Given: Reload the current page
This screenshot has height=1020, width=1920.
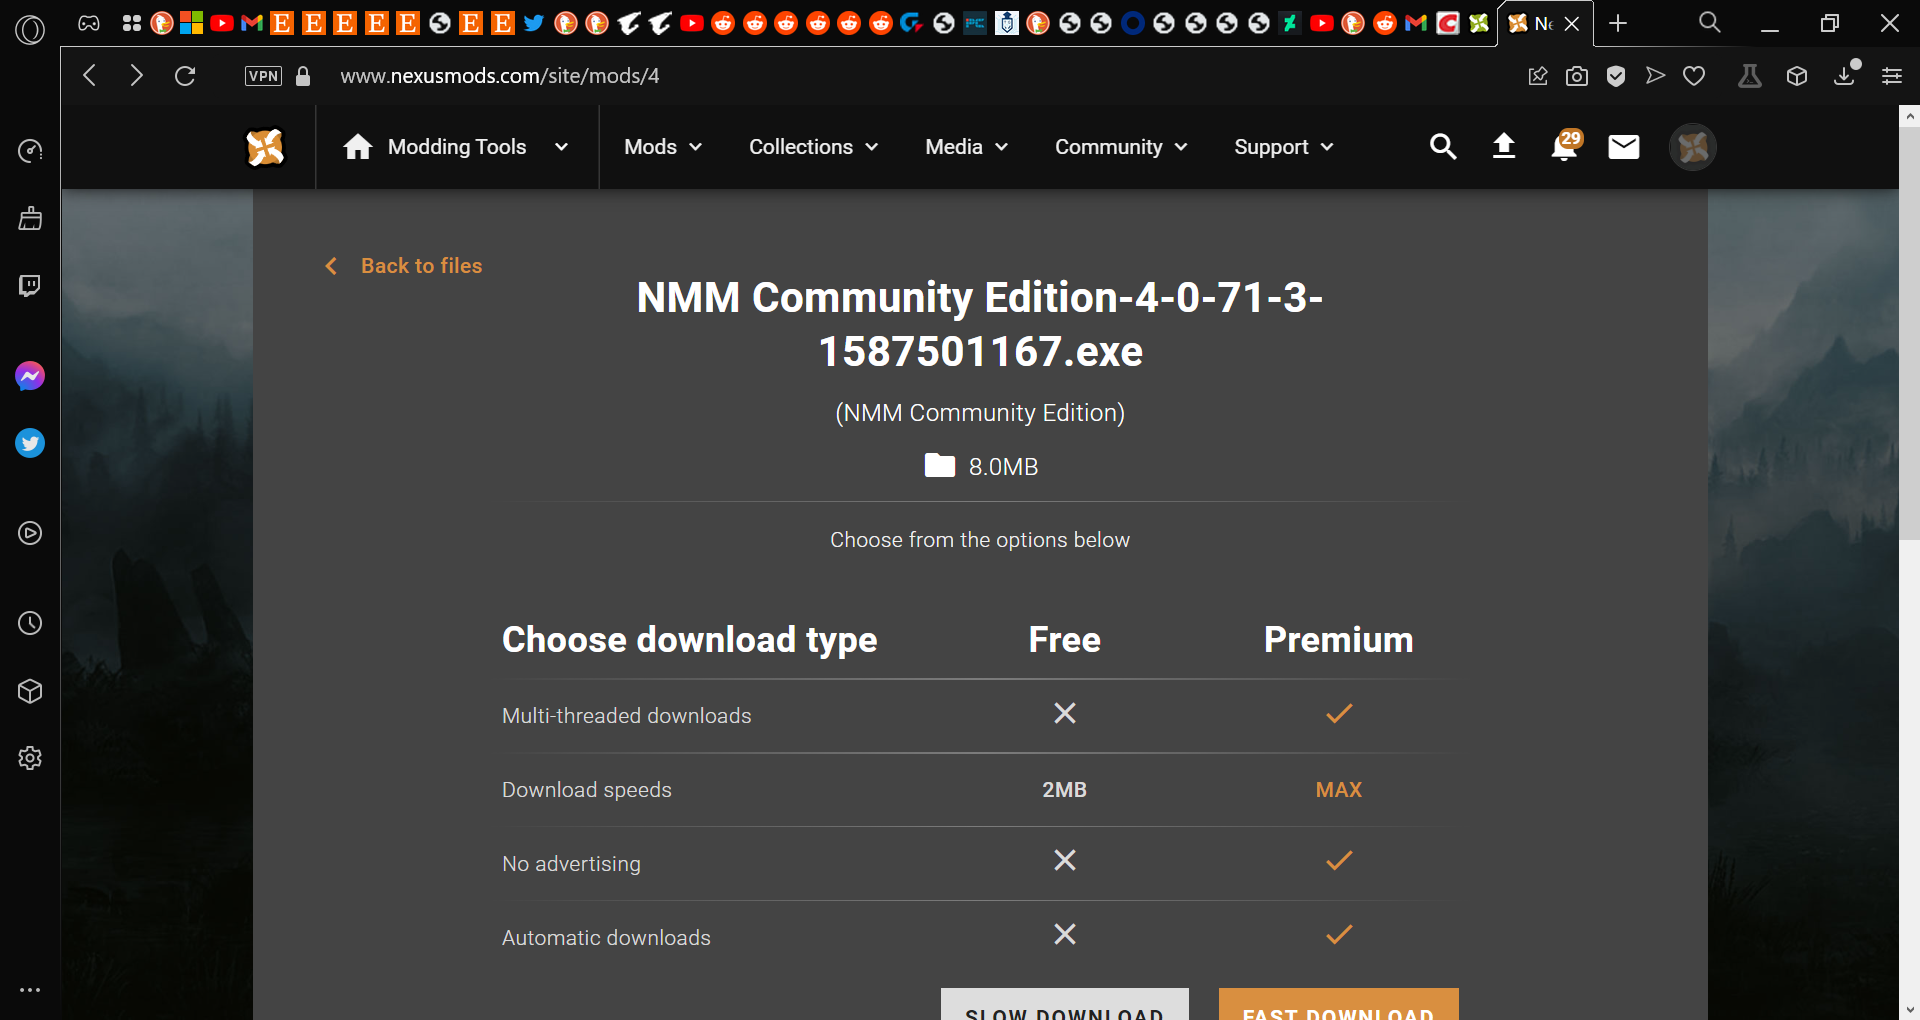Looking at the screenshot, I should coord(185,76).
